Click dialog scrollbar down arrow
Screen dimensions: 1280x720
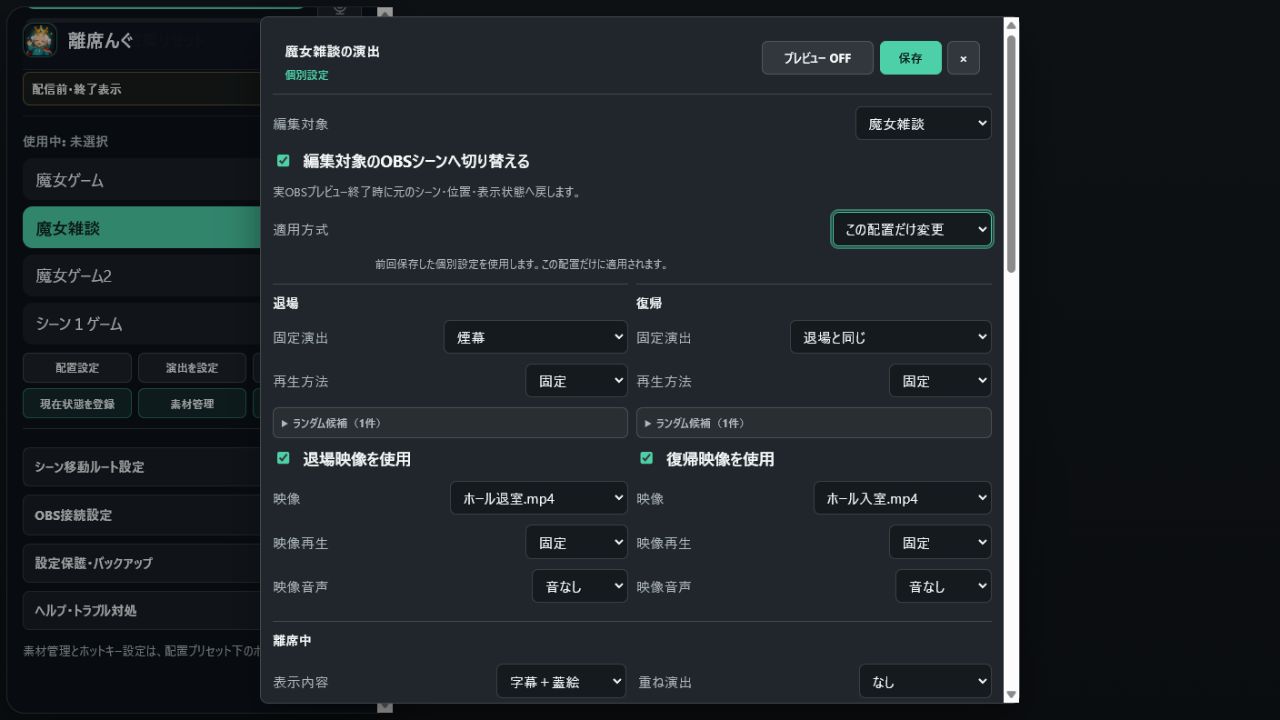(x=1011, y=695)
